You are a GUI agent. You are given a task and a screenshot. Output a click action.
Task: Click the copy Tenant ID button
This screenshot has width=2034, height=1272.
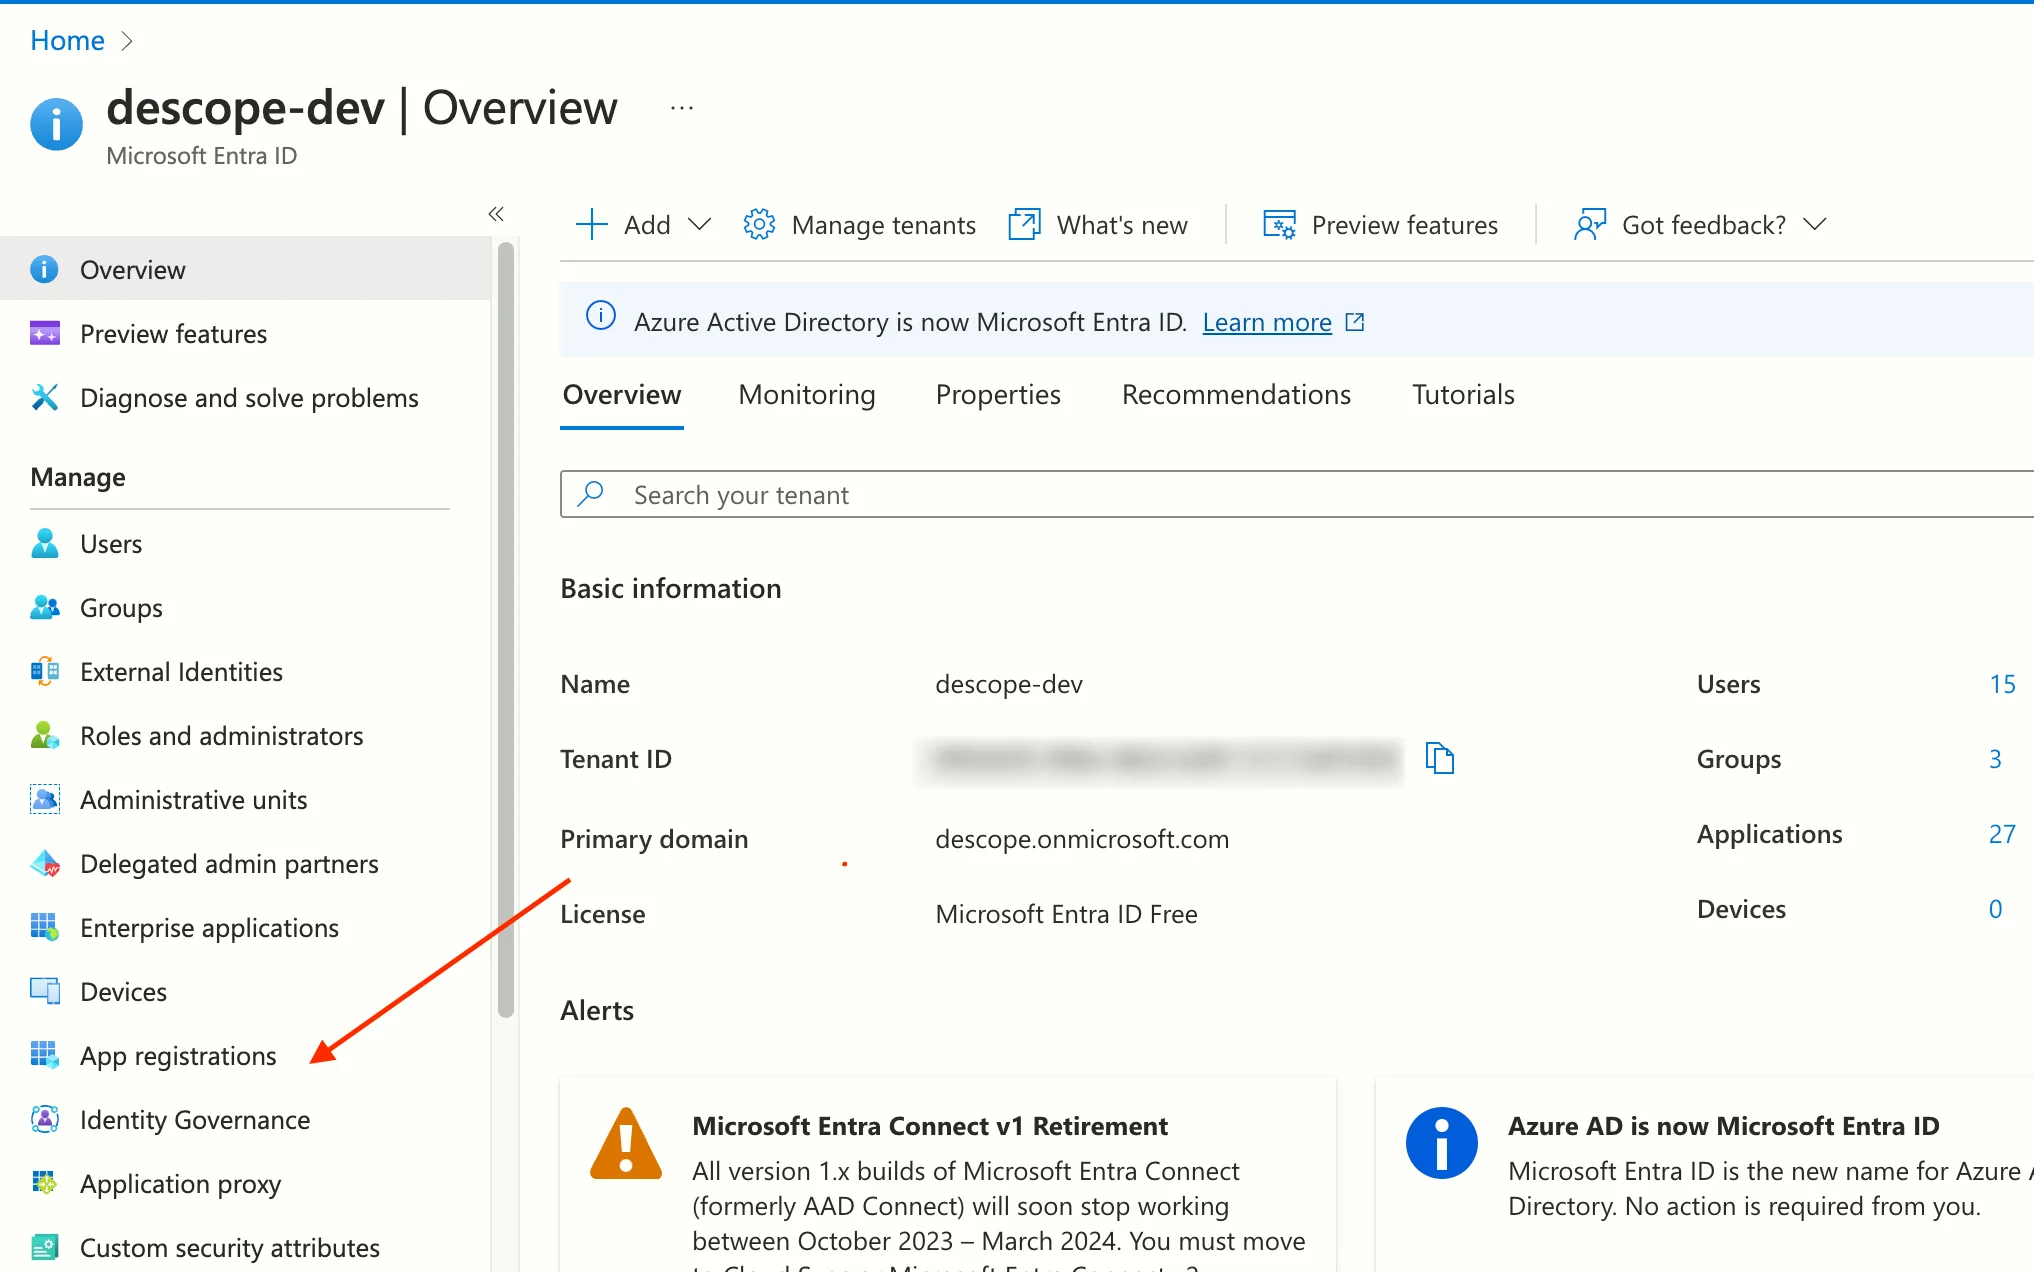(1439, 758)
